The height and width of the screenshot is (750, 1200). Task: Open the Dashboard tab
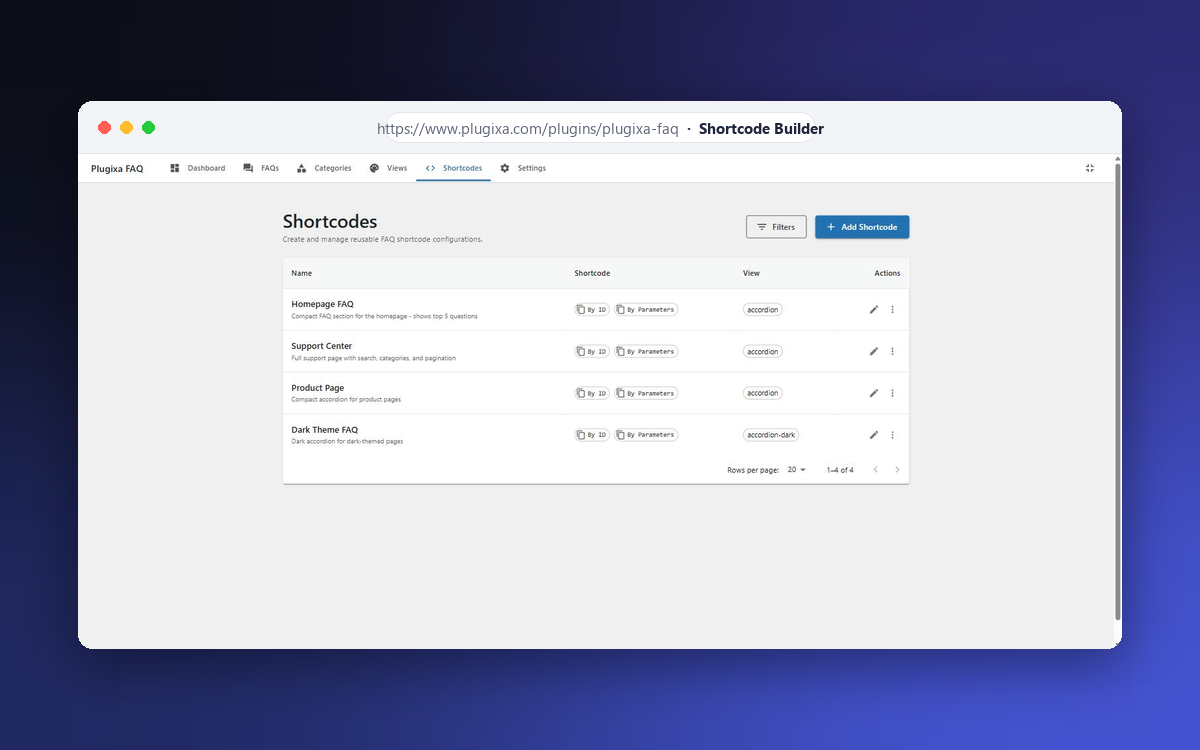[197, 168]
